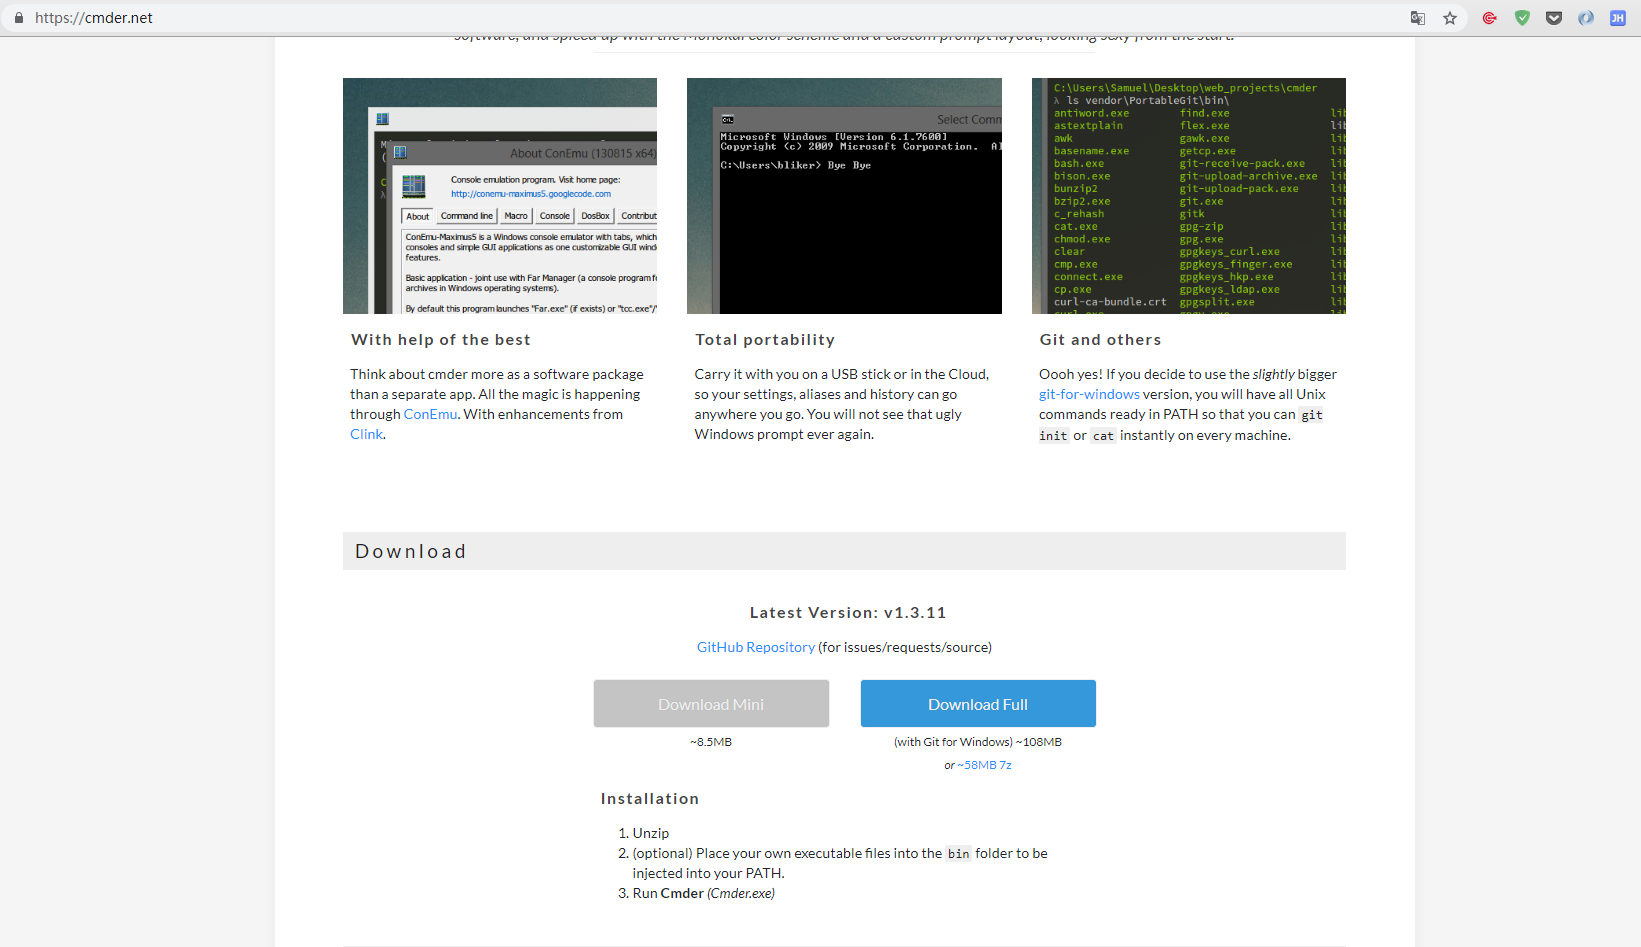Open the git bin listing thumbnail

tap(1189, 196)
